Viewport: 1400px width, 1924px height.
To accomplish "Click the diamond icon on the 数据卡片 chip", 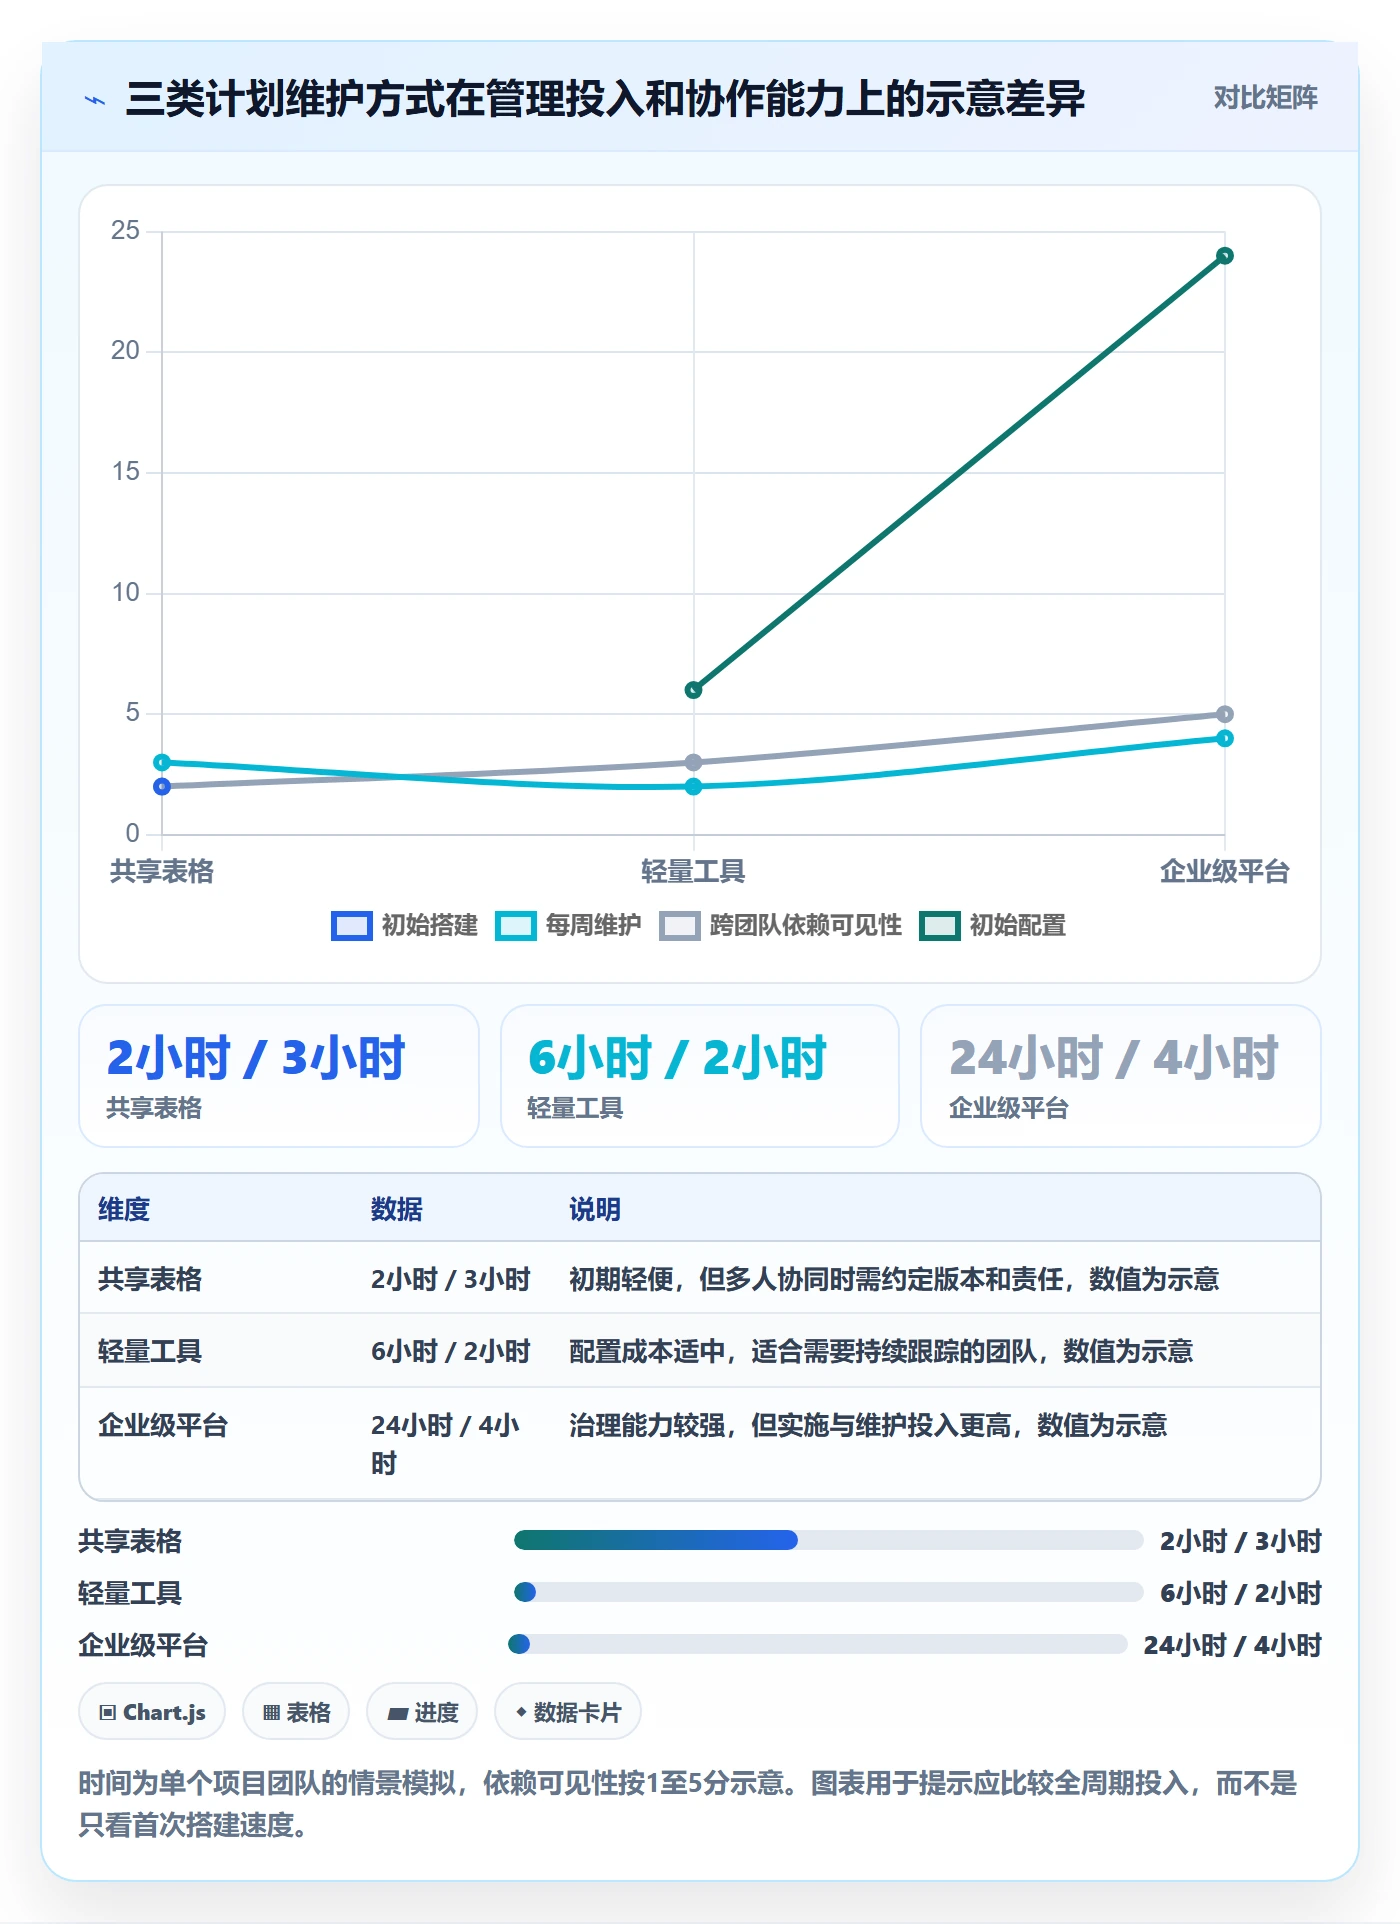I will (x=521, y=1713).
